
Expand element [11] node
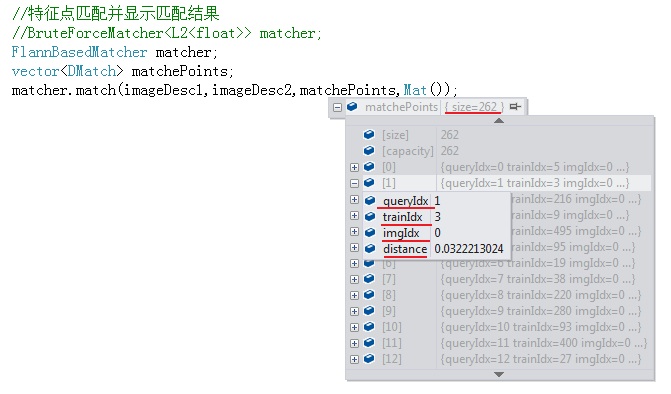(354, 343)
